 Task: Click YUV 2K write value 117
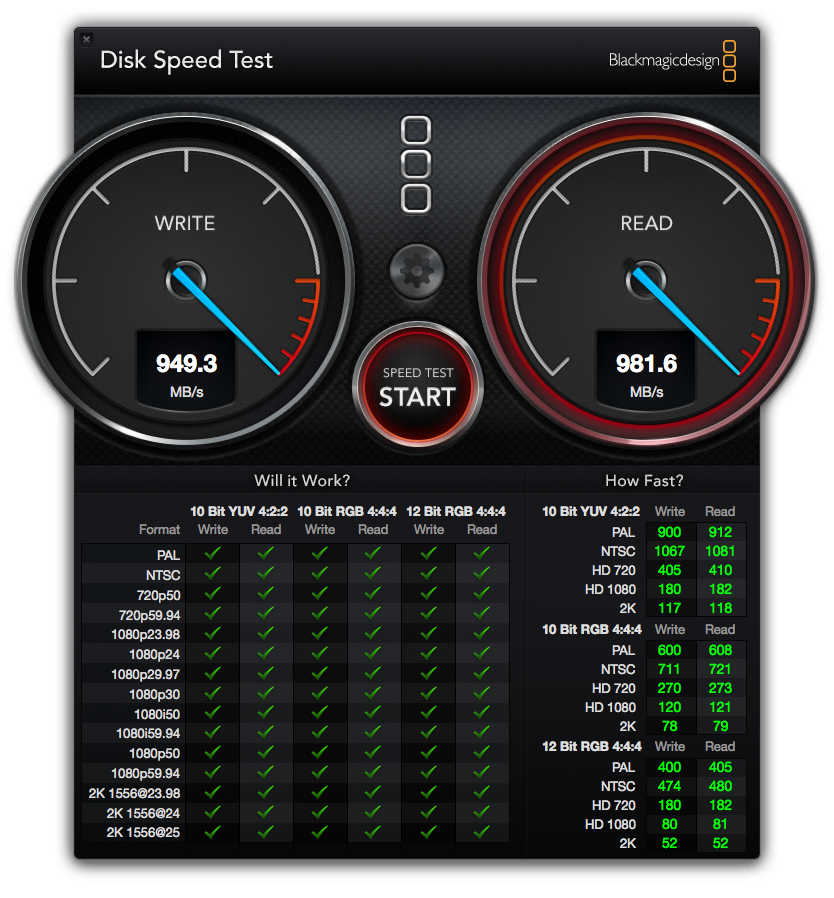point(669,608)
